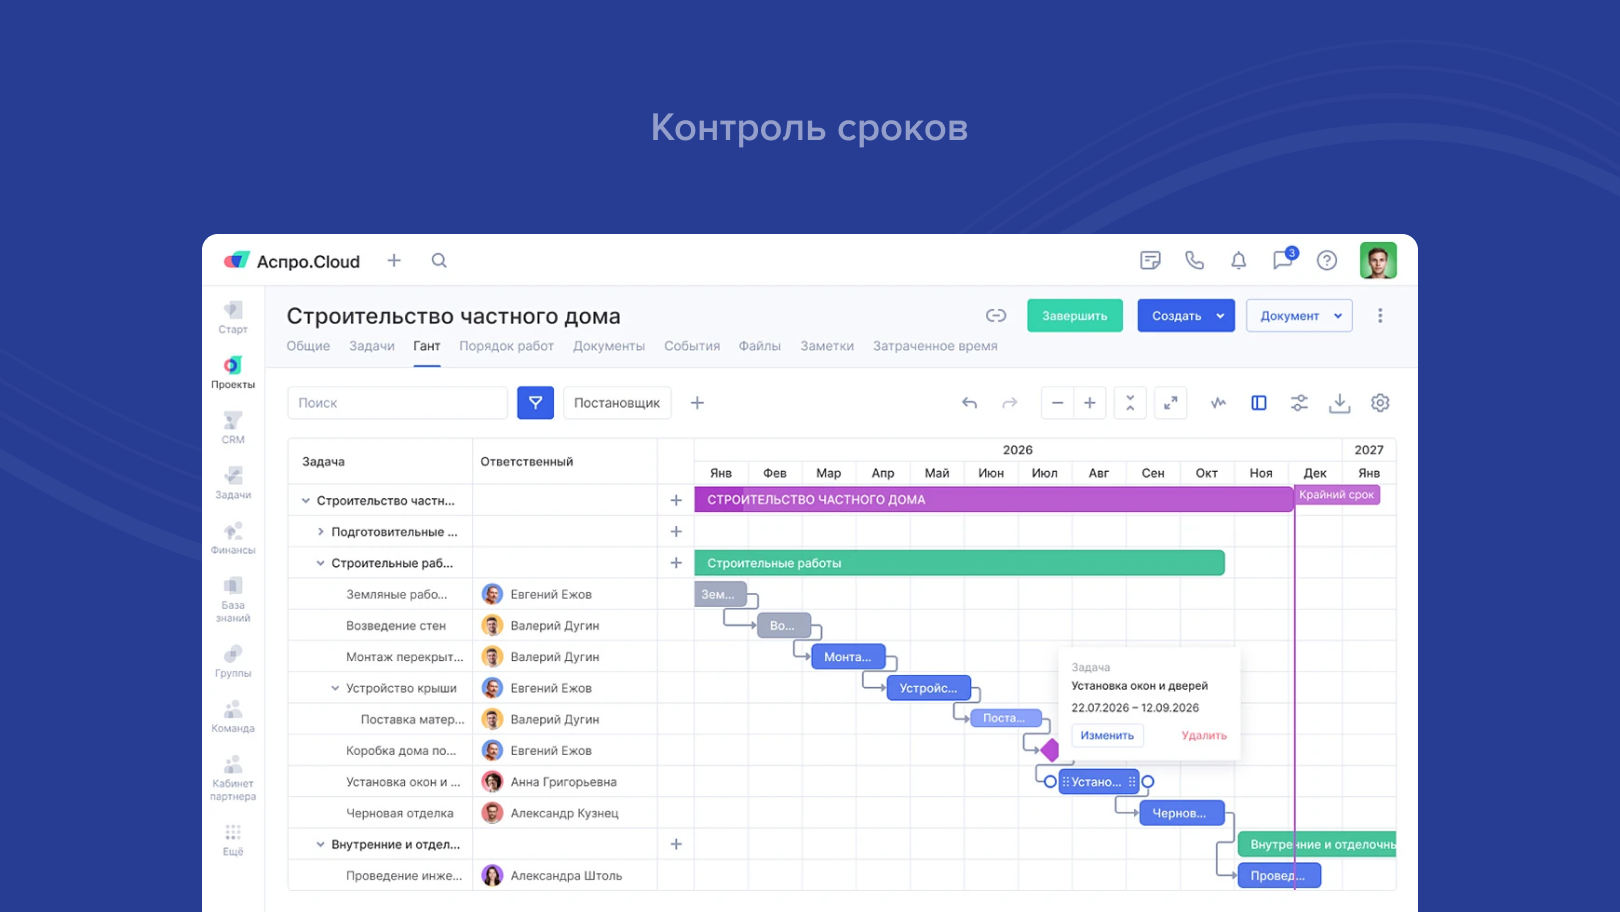Enter fullscreen mode for the Gantt chart
This screenshot has height=912, width=1620.
coord(1170,403)
